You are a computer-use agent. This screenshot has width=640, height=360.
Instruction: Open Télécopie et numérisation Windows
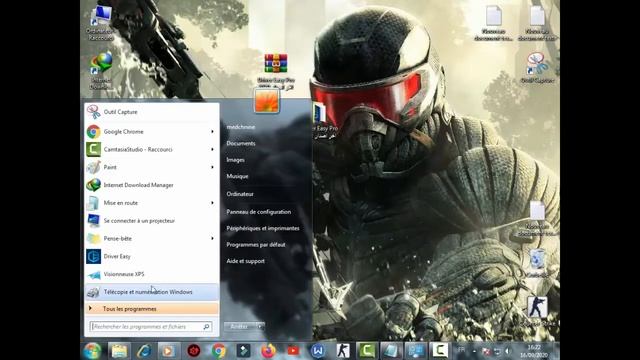[151, 292]
